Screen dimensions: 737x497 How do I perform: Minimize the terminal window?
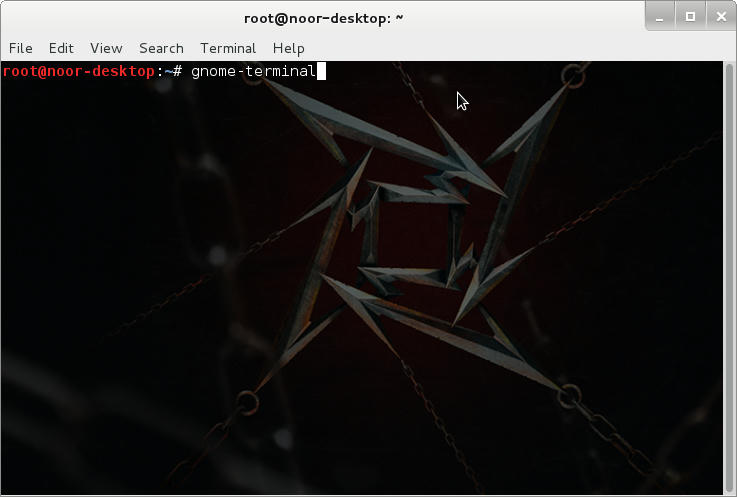click(660, 17)
